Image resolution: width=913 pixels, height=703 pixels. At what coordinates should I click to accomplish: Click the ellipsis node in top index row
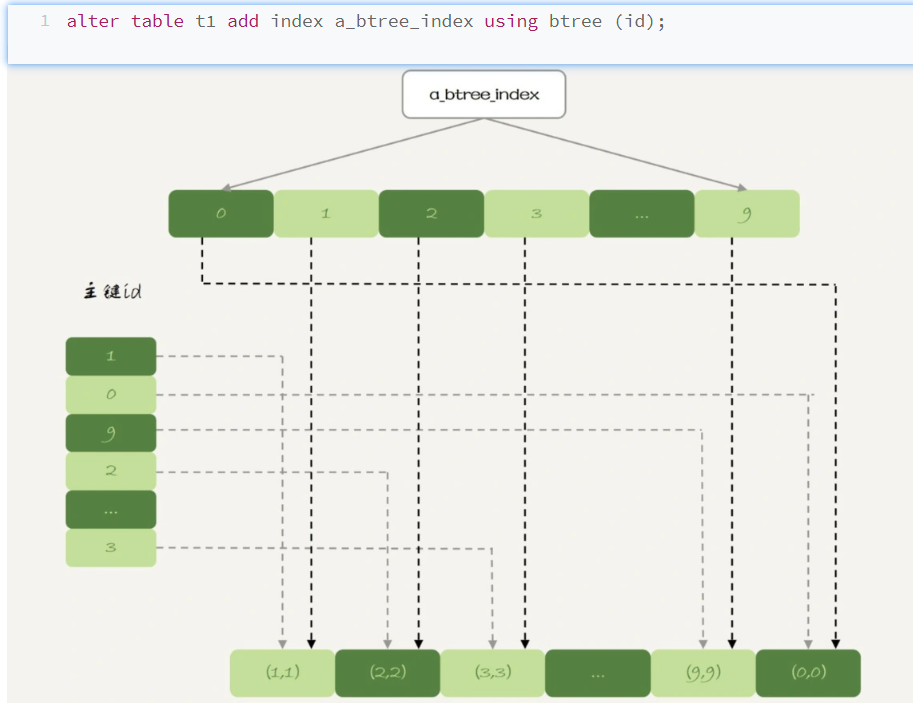point(641,214)
